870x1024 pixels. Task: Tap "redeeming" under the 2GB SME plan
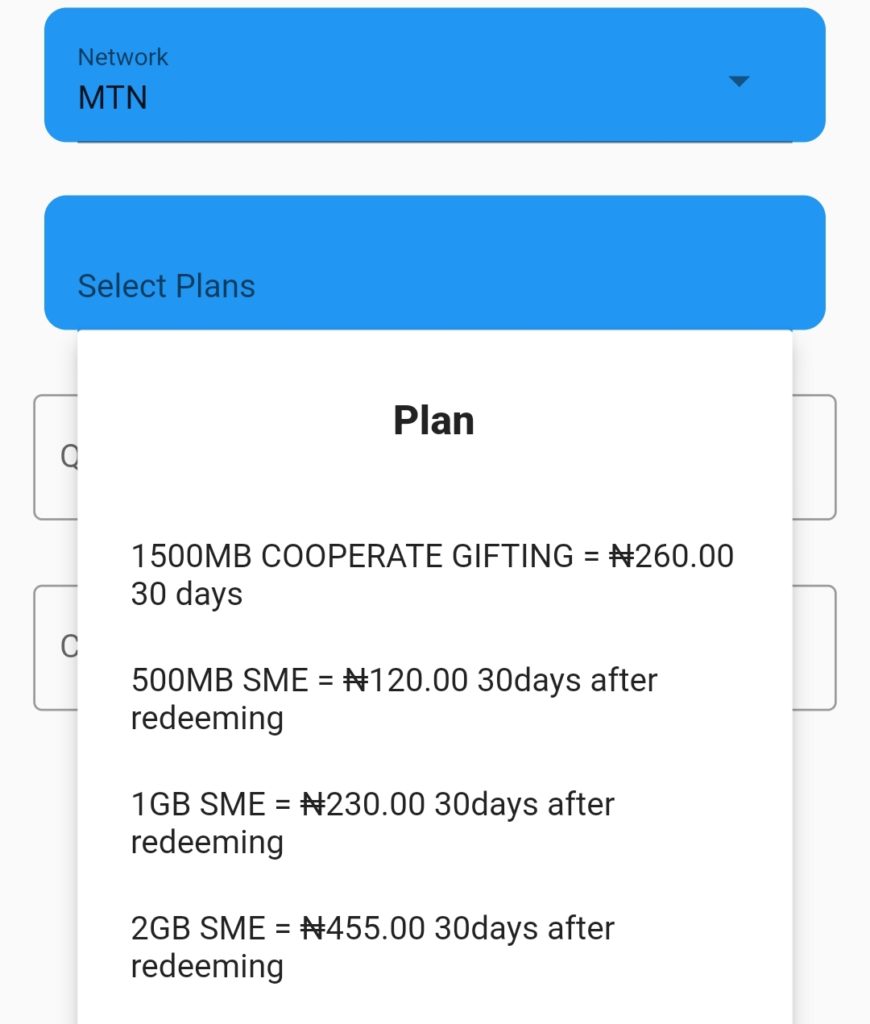[x=207, y=966]
